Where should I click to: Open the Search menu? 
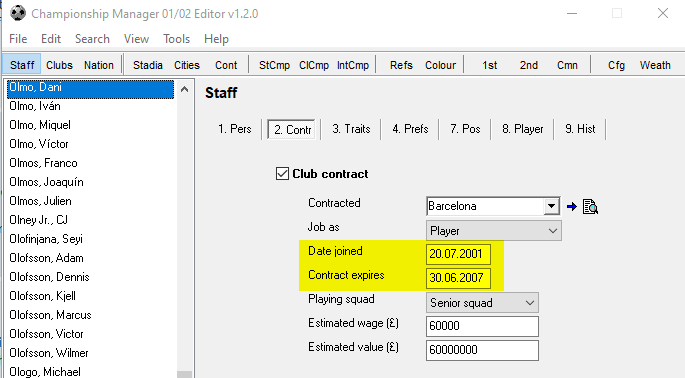(x=92, y=39)
